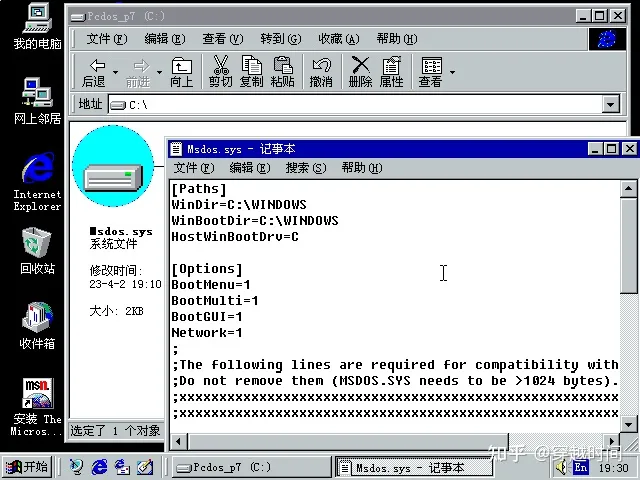Open Explorer 收藏(A) menu

click(x=339, y=39)
